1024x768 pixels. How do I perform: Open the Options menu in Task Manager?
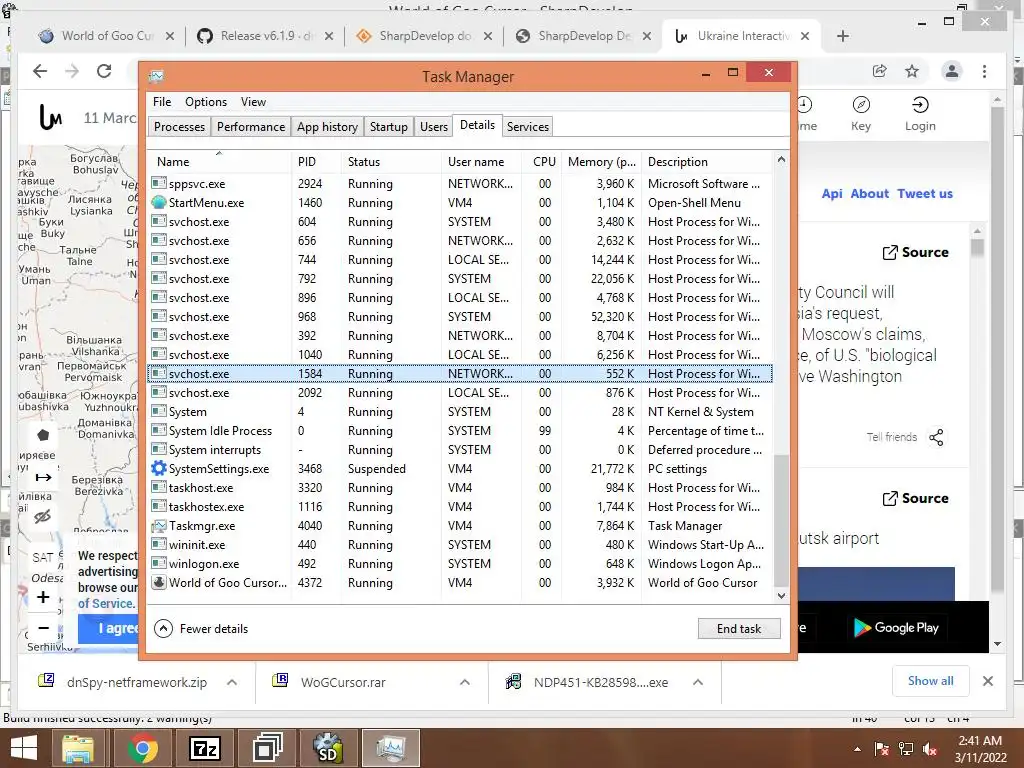click(x=206, y=102)
